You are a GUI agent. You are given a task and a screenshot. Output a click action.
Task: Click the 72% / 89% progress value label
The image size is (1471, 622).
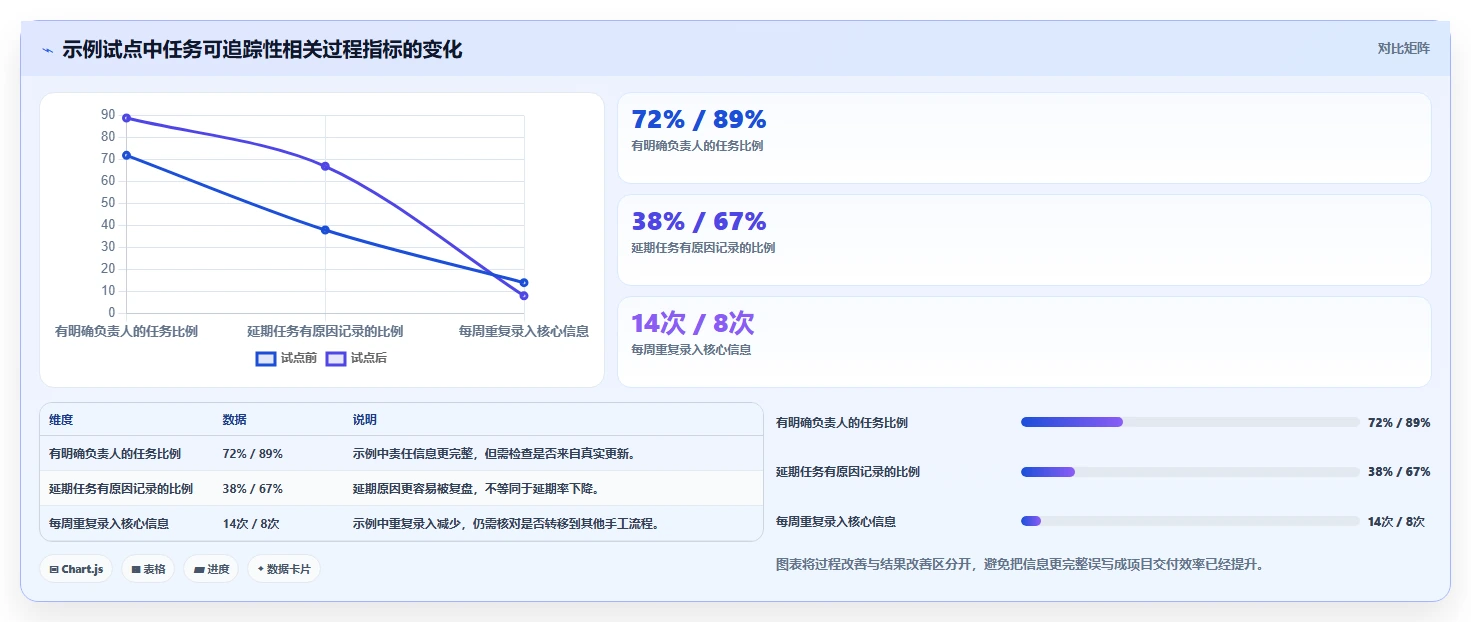pyautogui.click(x=1399, y=423)
